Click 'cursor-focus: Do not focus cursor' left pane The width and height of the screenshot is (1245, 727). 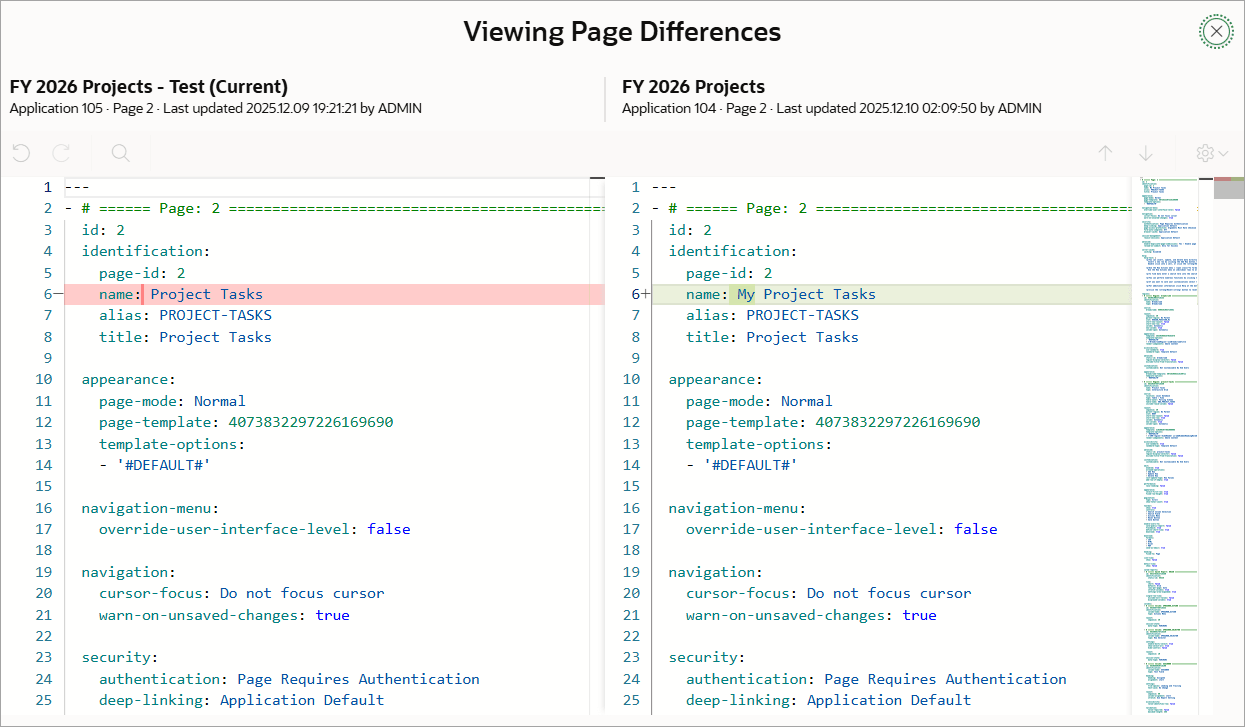(x=241, y=593)
